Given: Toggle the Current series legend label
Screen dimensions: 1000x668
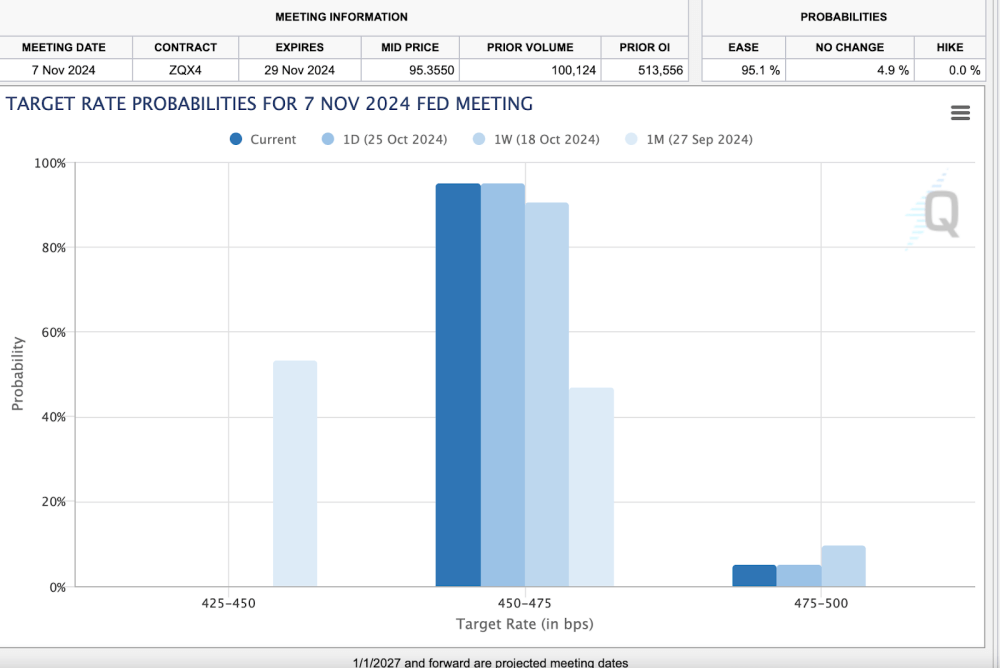Looking at the screenshot, I should pyautogui.click(x=273, y=140).
